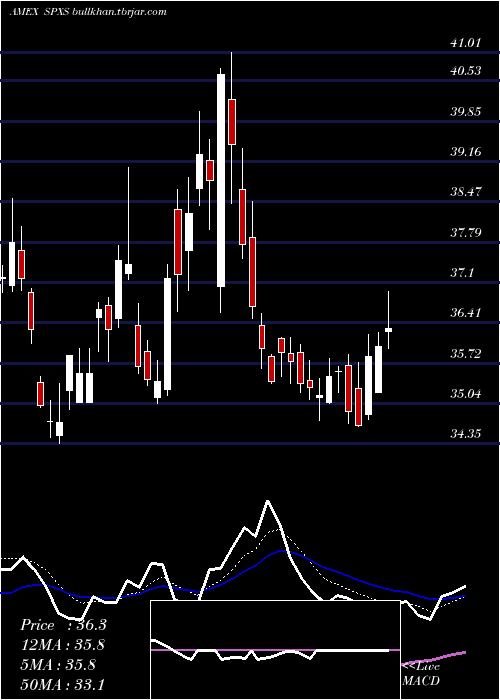Click the <<Live MACD label
Viewport: 500px width, 700px height.
421,673
